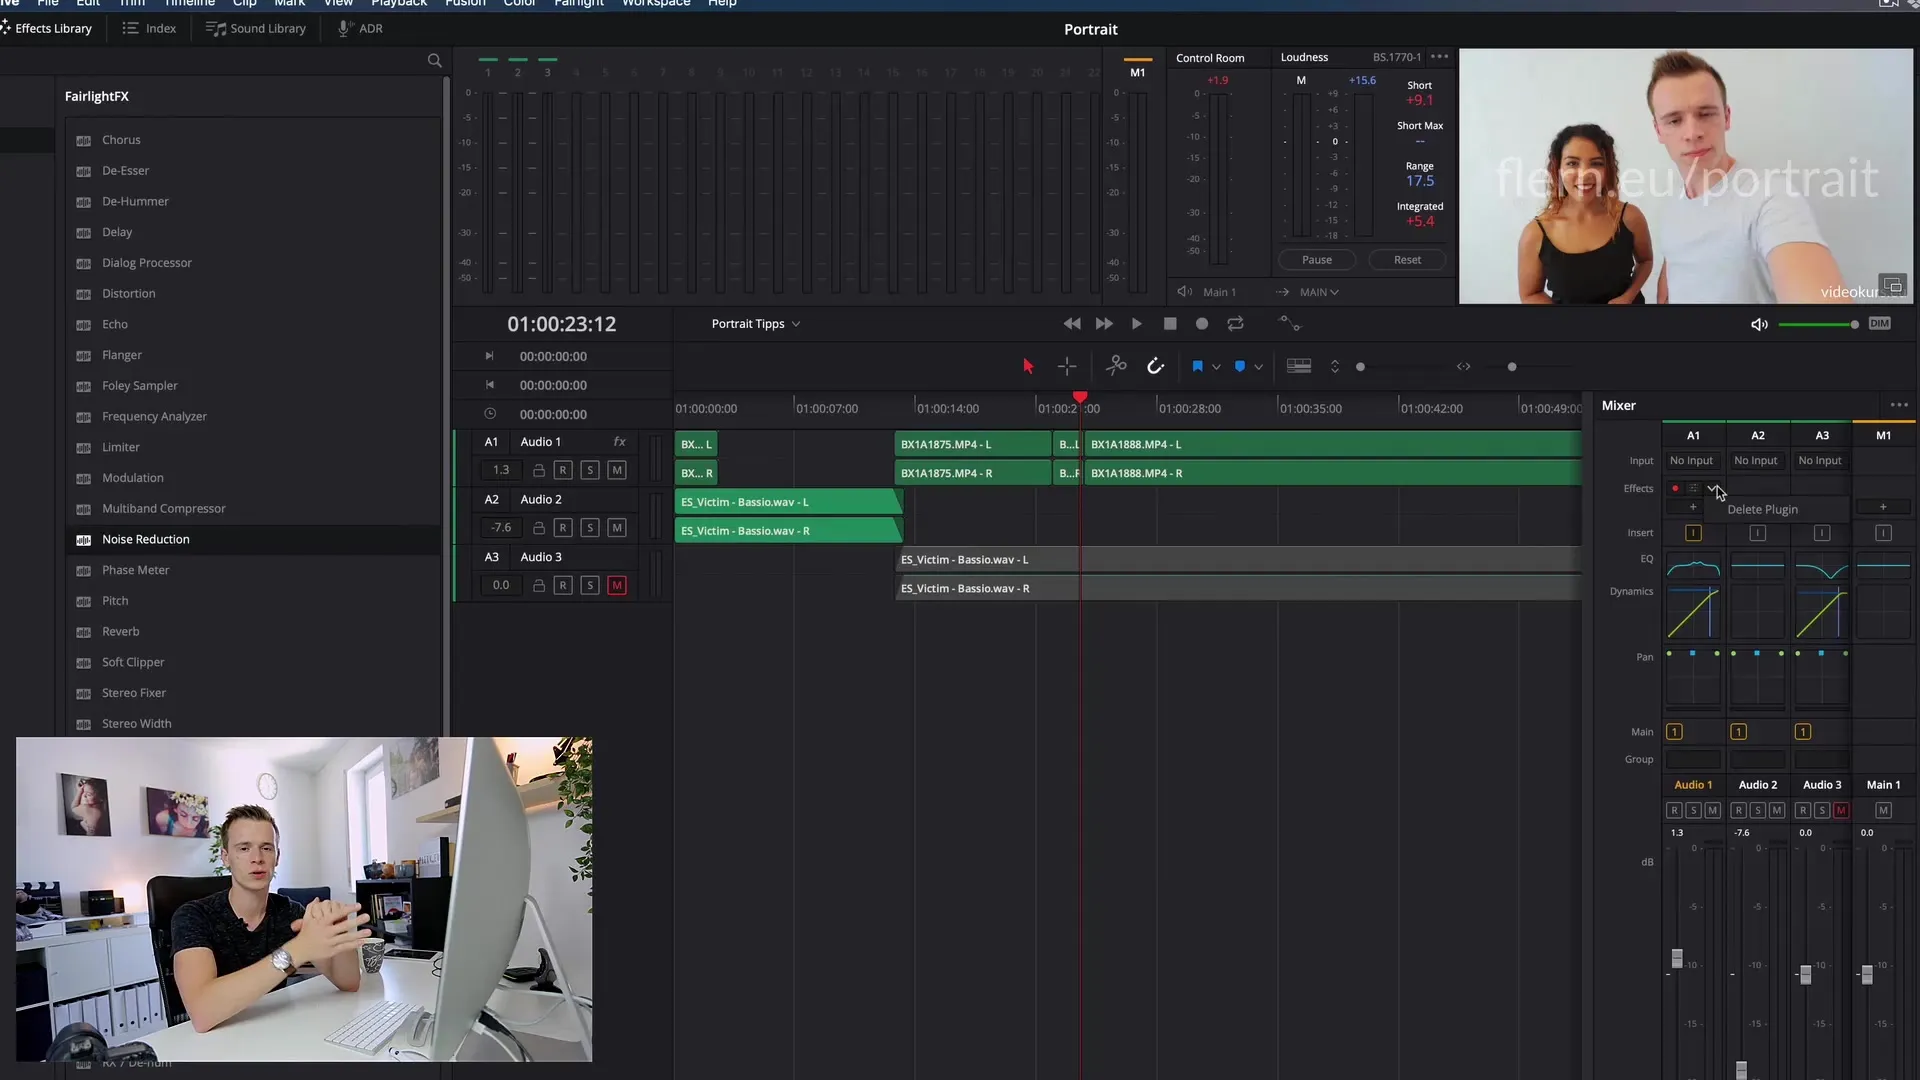
Task: Open the MAIN output dropdown
Action: [1319, 292]
